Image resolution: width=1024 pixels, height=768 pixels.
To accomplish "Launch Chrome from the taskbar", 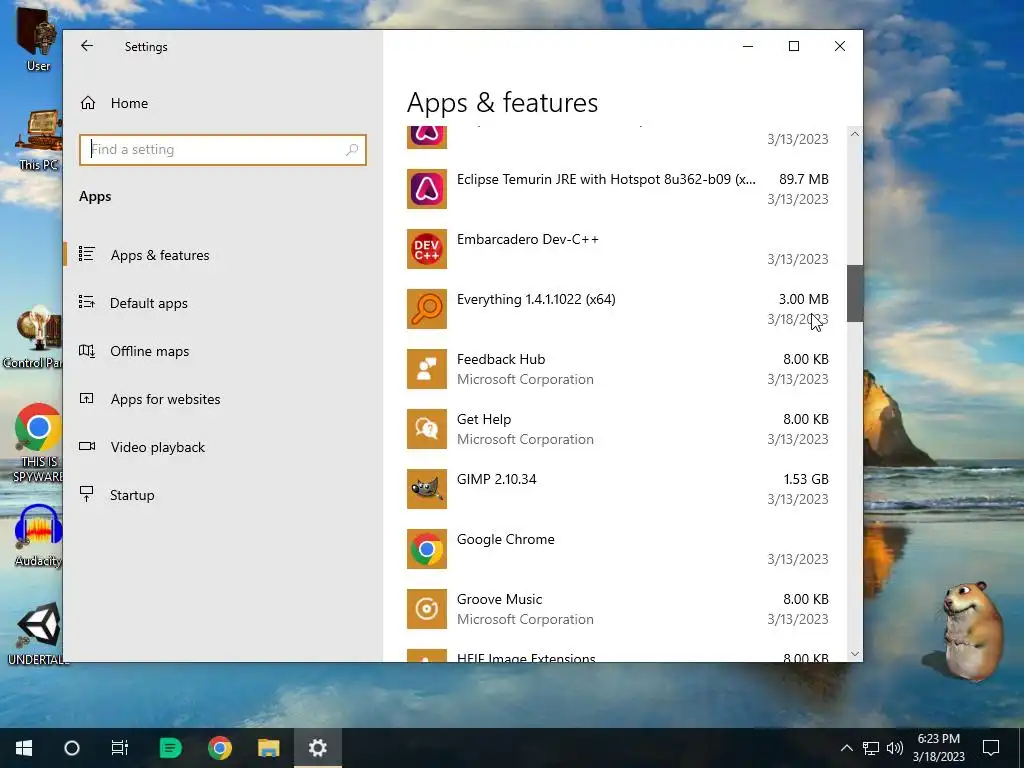I will [x=219, y=748].
